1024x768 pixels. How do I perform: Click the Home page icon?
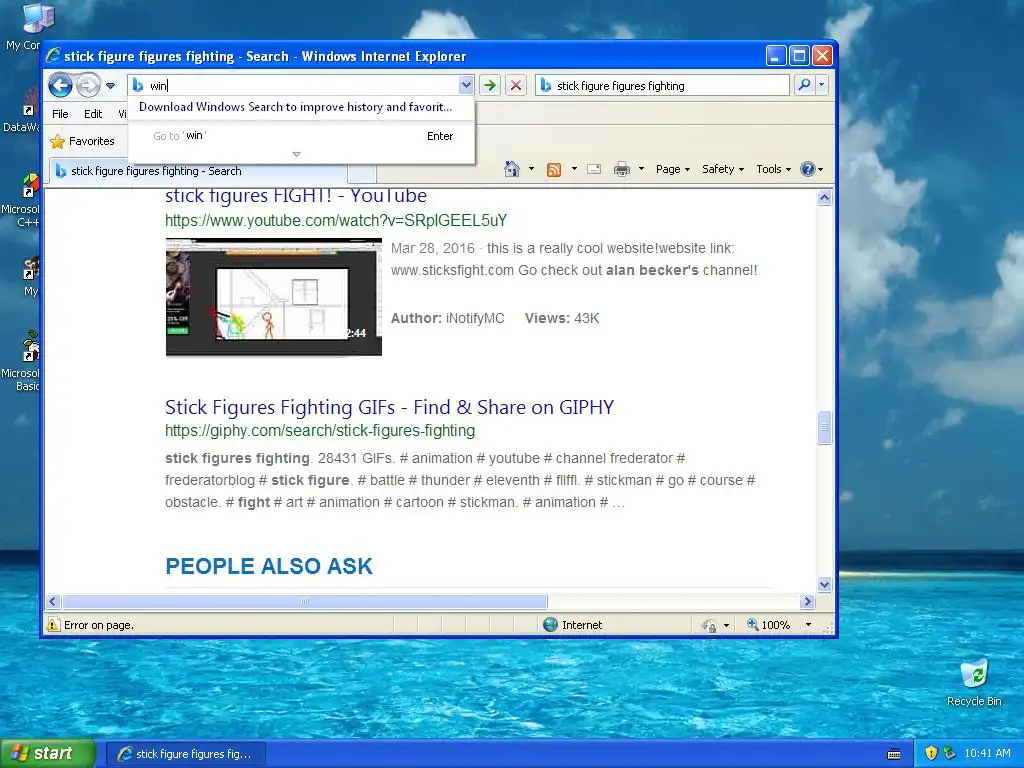point(512,169)
